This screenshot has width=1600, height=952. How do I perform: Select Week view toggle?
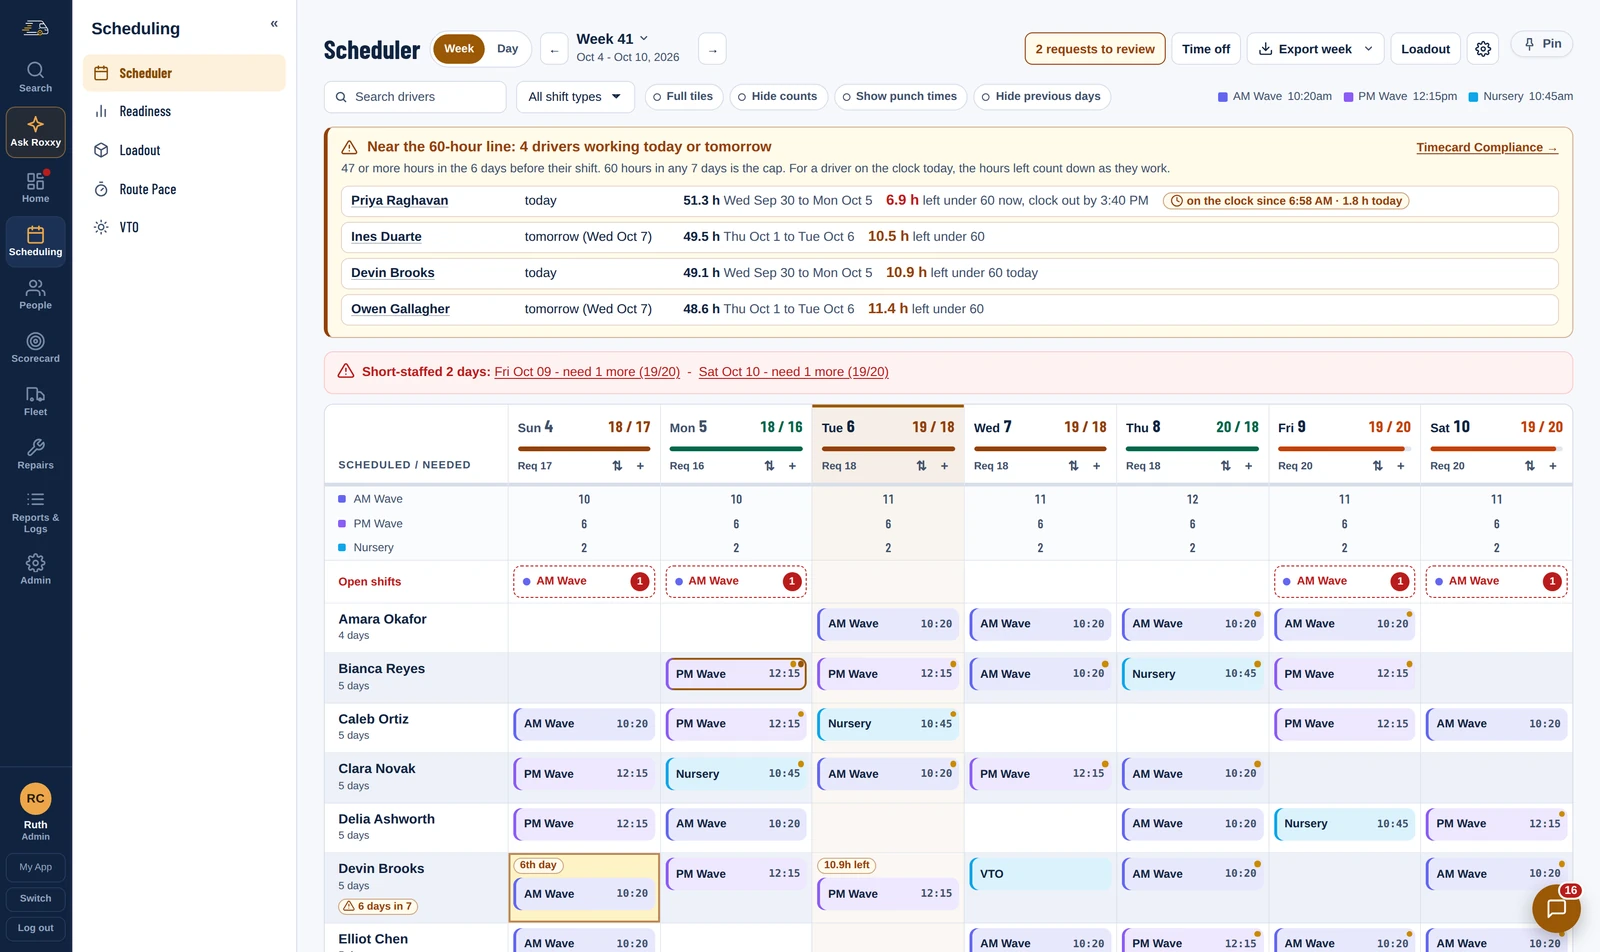coord(459,49)
